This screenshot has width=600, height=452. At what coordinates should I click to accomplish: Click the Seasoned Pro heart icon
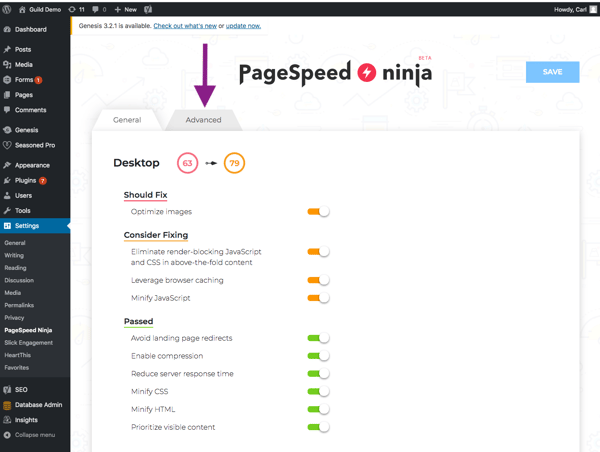tap(7, 145)
